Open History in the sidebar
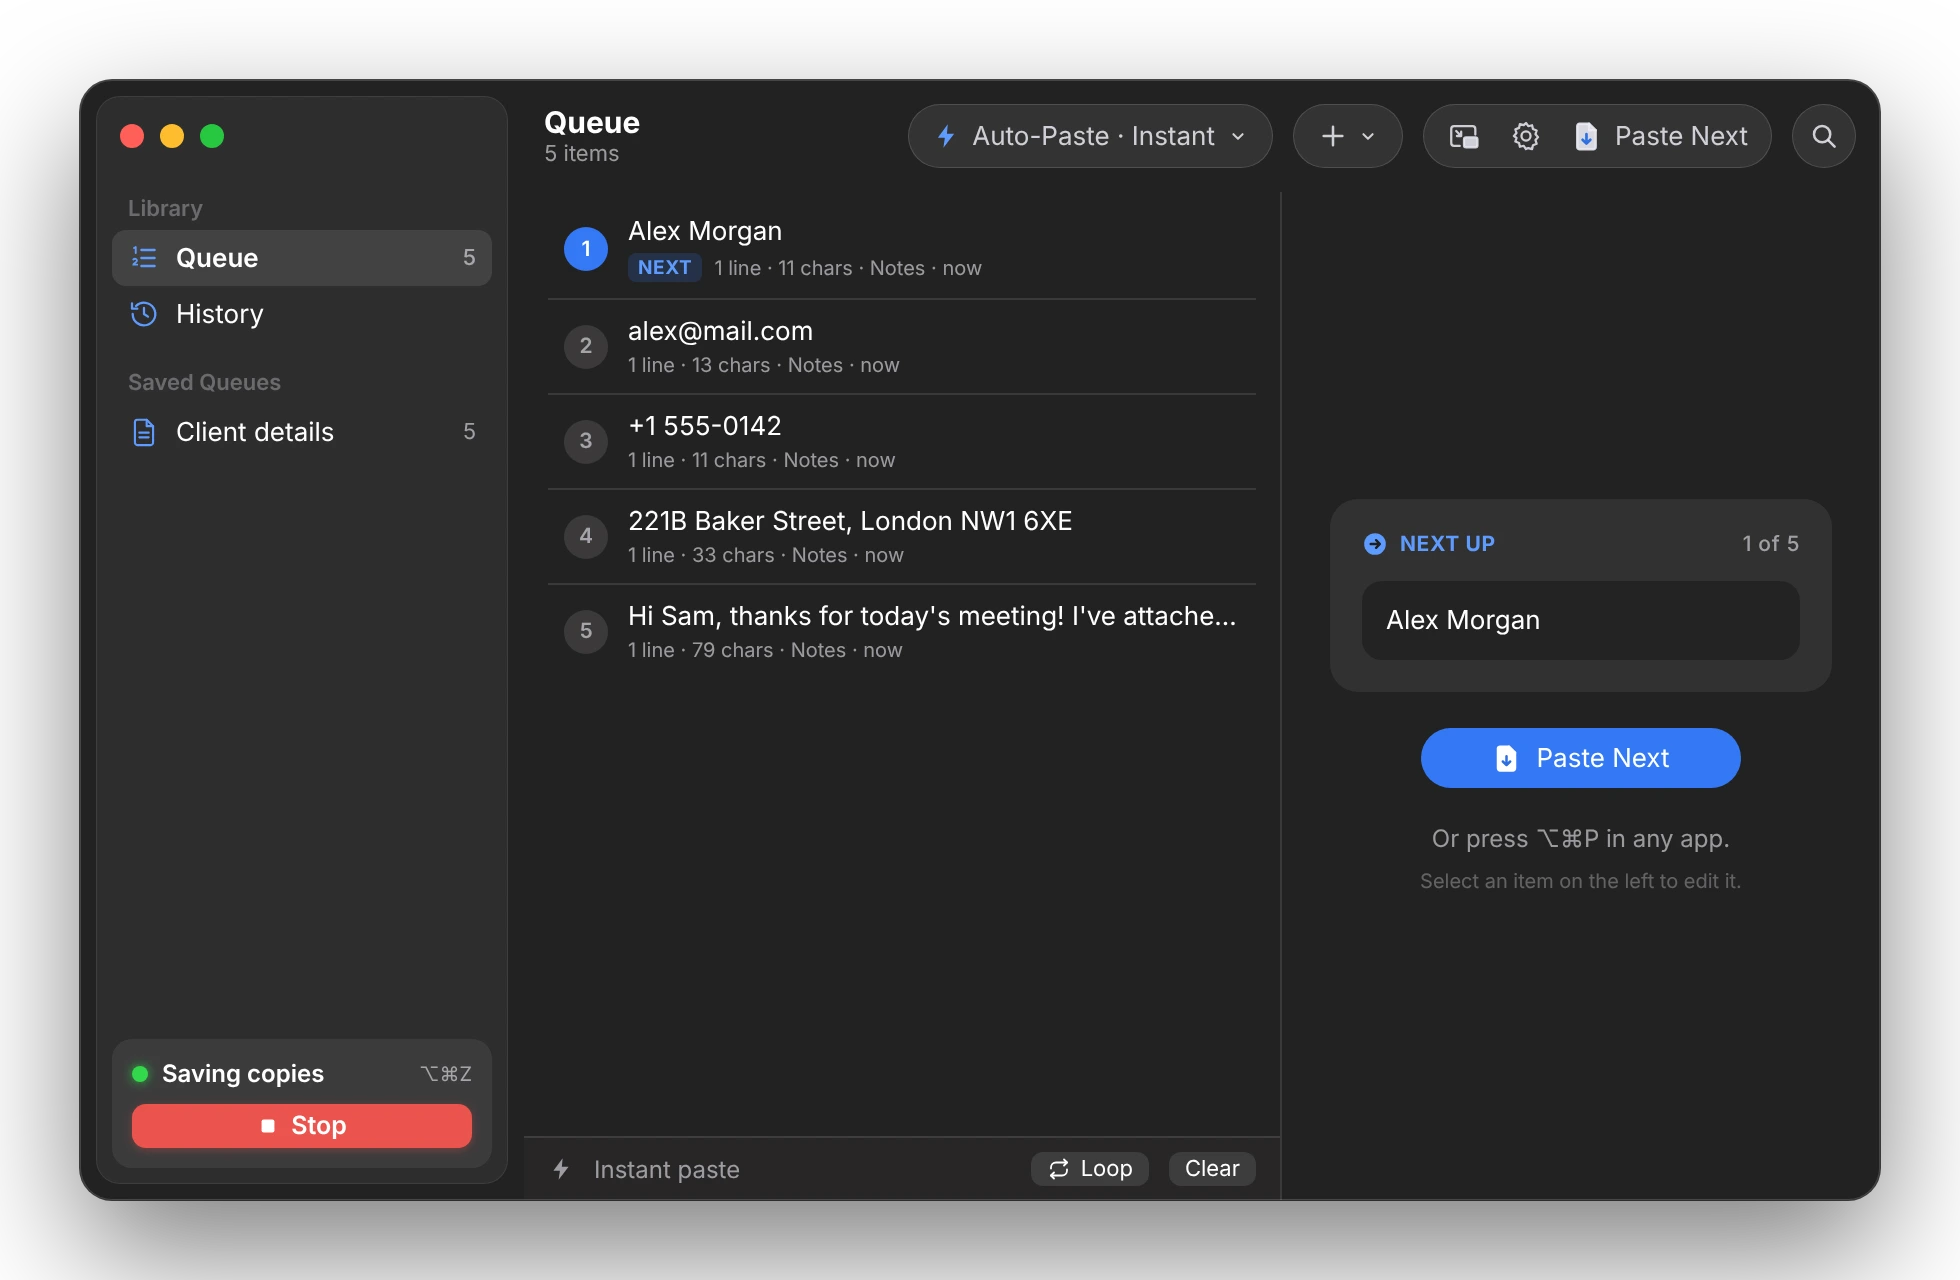The width and height of the screenshot is (1960, 1280). 302,314
